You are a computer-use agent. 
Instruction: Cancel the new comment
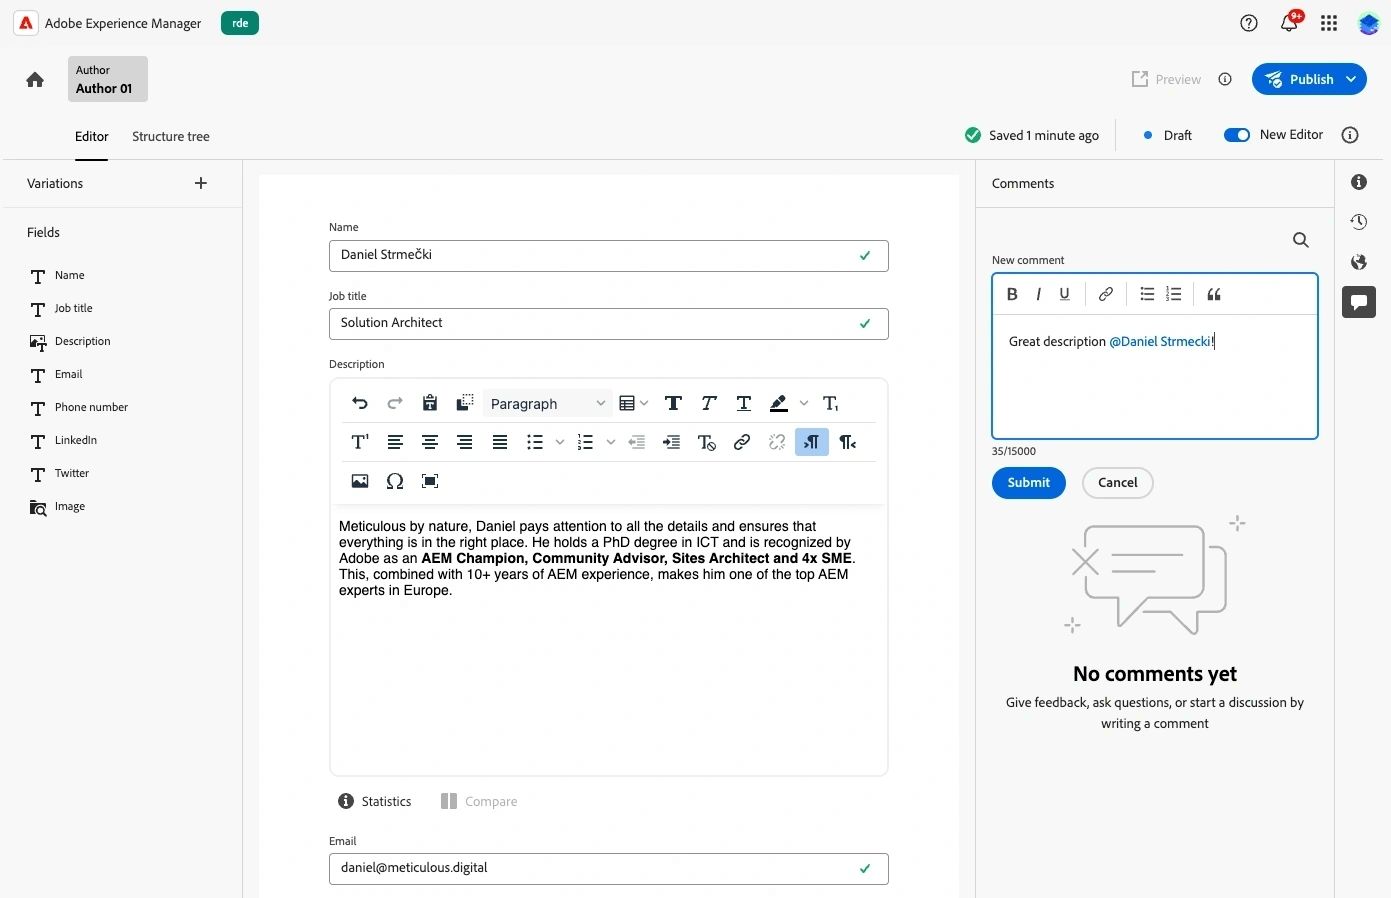1117,483
